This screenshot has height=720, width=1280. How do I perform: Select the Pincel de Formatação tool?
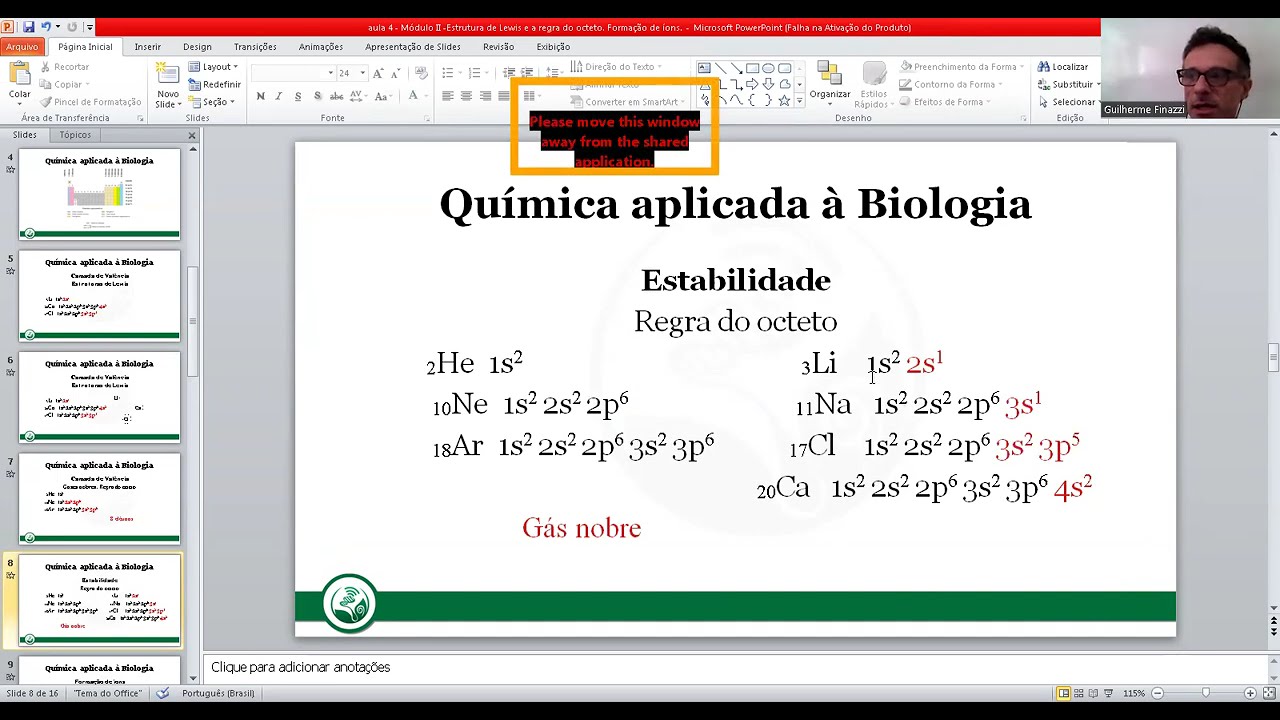[x=90, y=102]
